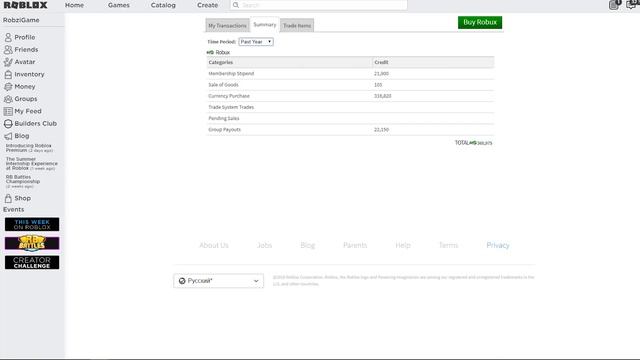Open the Jobs footer link

coord(264,245)
